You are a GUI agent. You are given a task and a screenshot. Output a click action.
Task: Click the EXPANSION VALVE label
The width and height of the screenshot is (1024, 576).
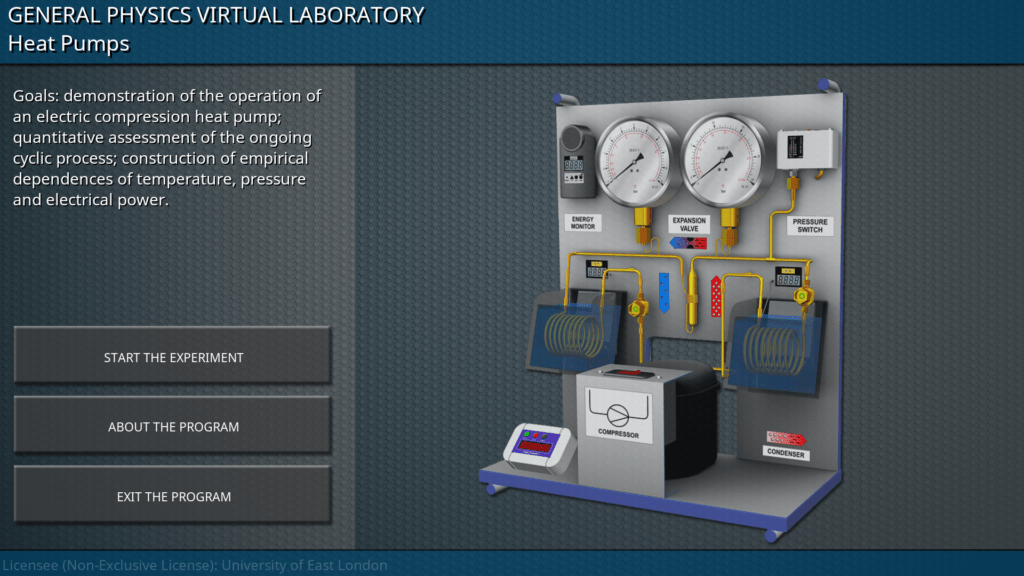click(688, 225)
